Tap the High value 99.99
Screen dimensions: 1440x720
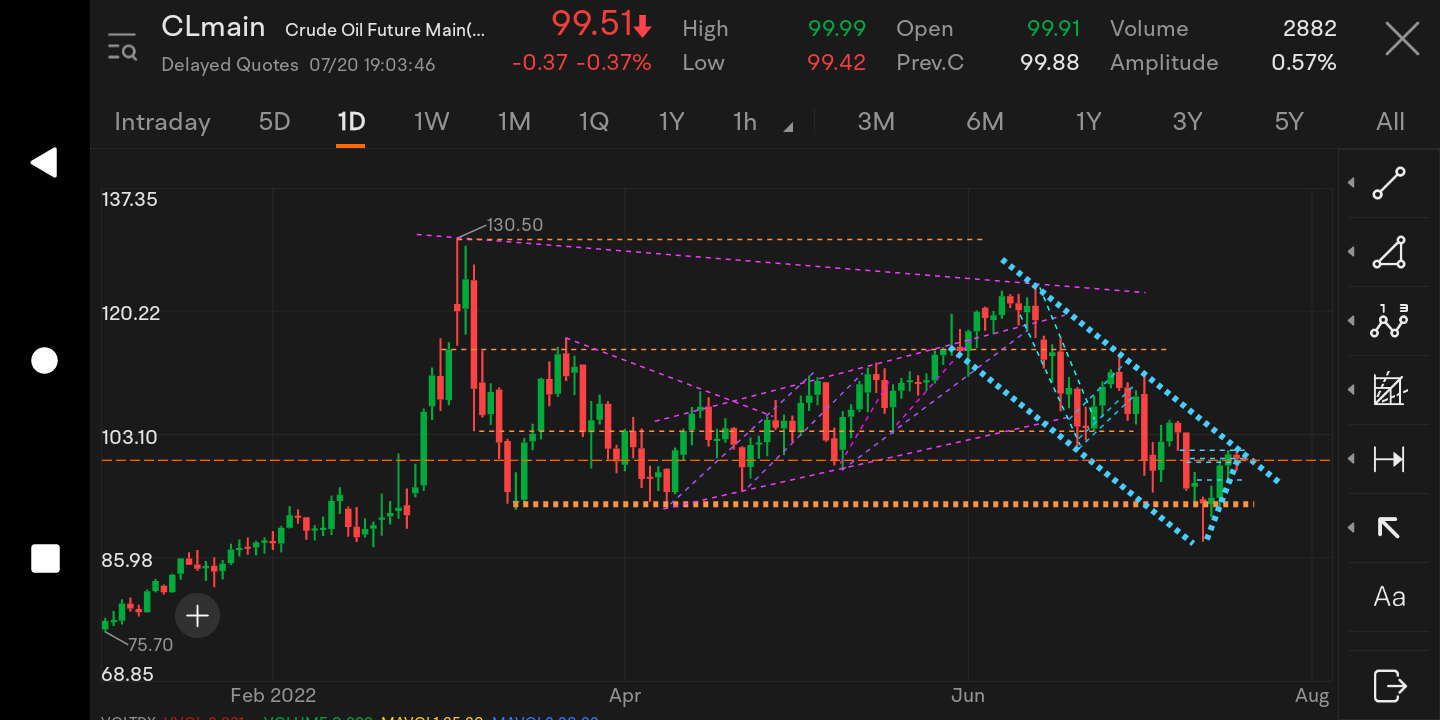(x=837, y=29)
